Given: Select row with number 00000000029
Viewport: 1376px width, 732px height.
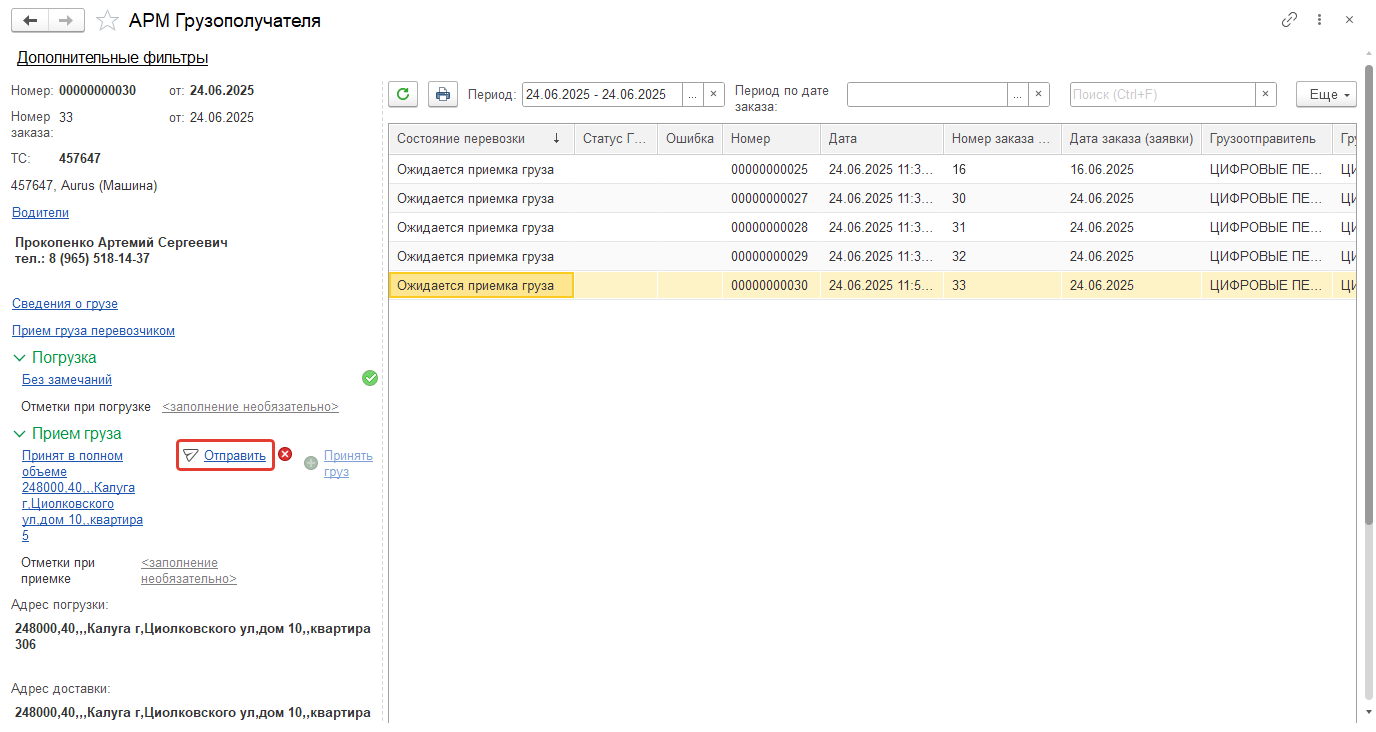Looking at the screenshot, I should click(x=872, y=256).
